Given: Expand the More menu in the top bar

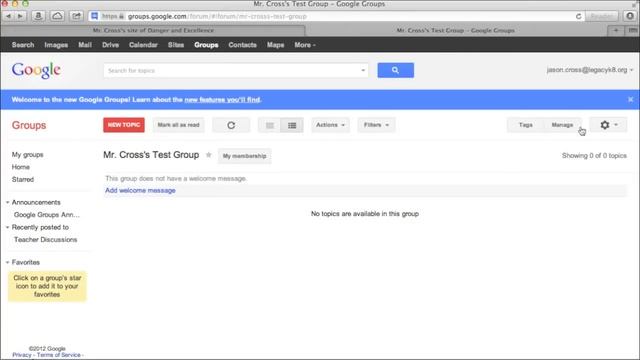Looking at the screenshot, I should (305, 45).
